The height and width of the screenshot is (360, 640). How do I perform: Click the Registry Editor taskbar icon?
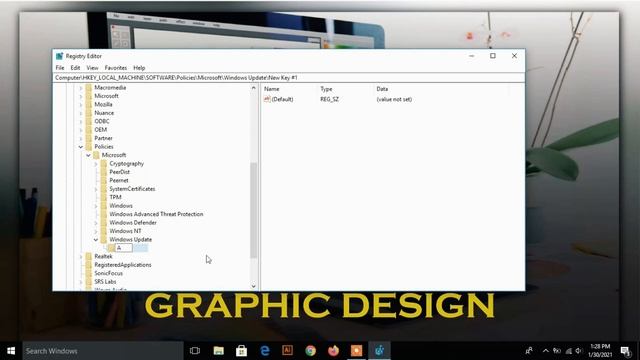click(x=380, y=351)
